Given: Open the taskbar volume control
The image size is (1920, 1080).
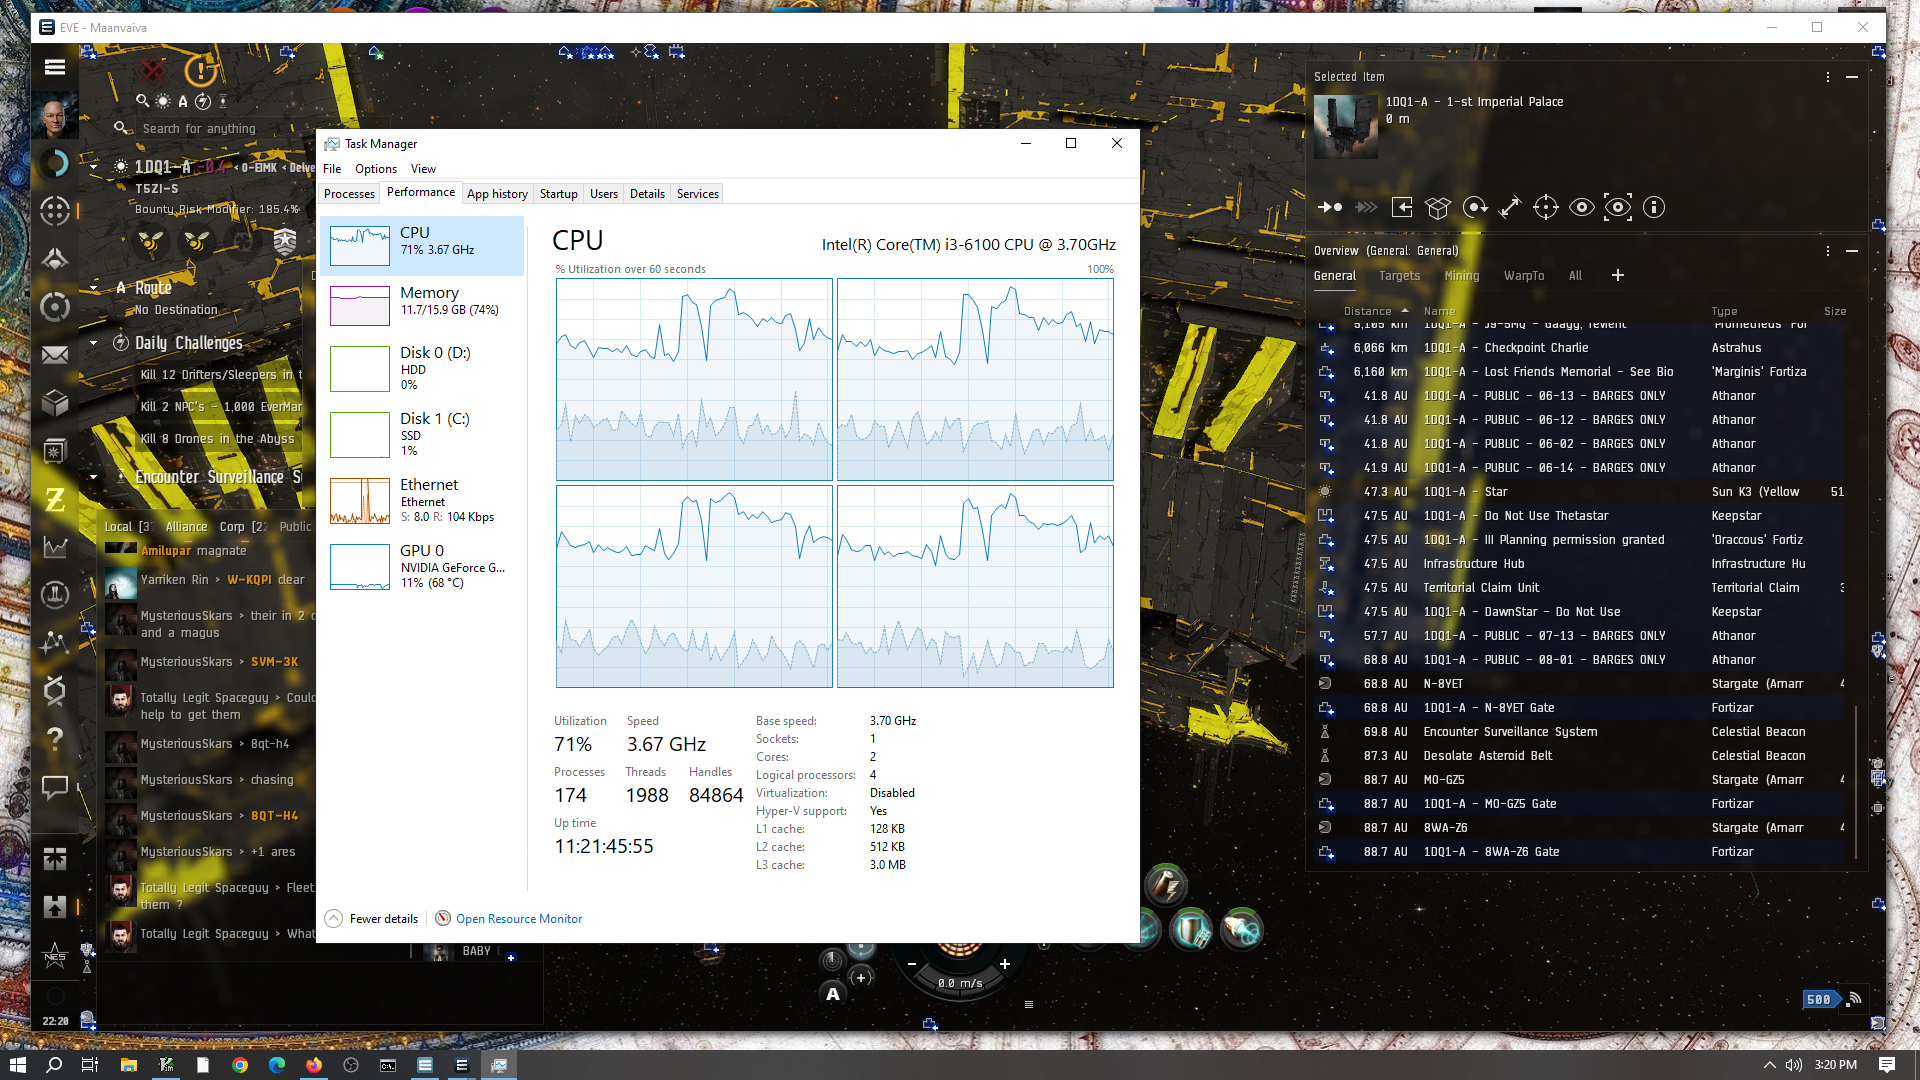Looking at the screenshot, I should pos(1794,1065).
